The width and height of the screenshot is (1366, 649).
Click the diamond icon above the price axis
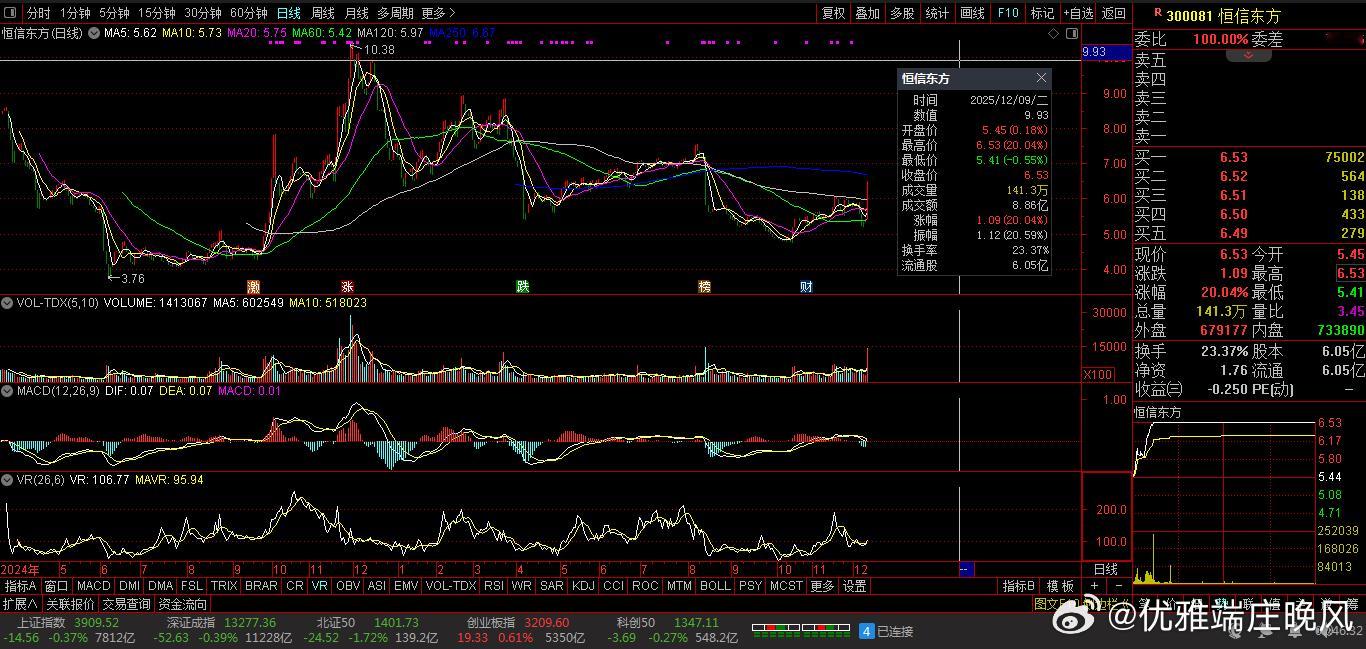click(1053, 33)
